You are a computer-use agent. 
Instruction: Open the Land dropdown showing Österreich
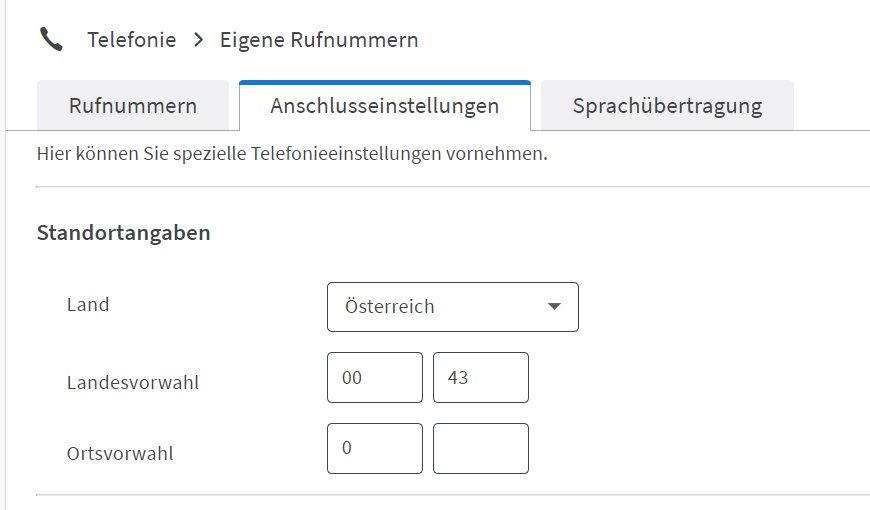click(440, 307)
